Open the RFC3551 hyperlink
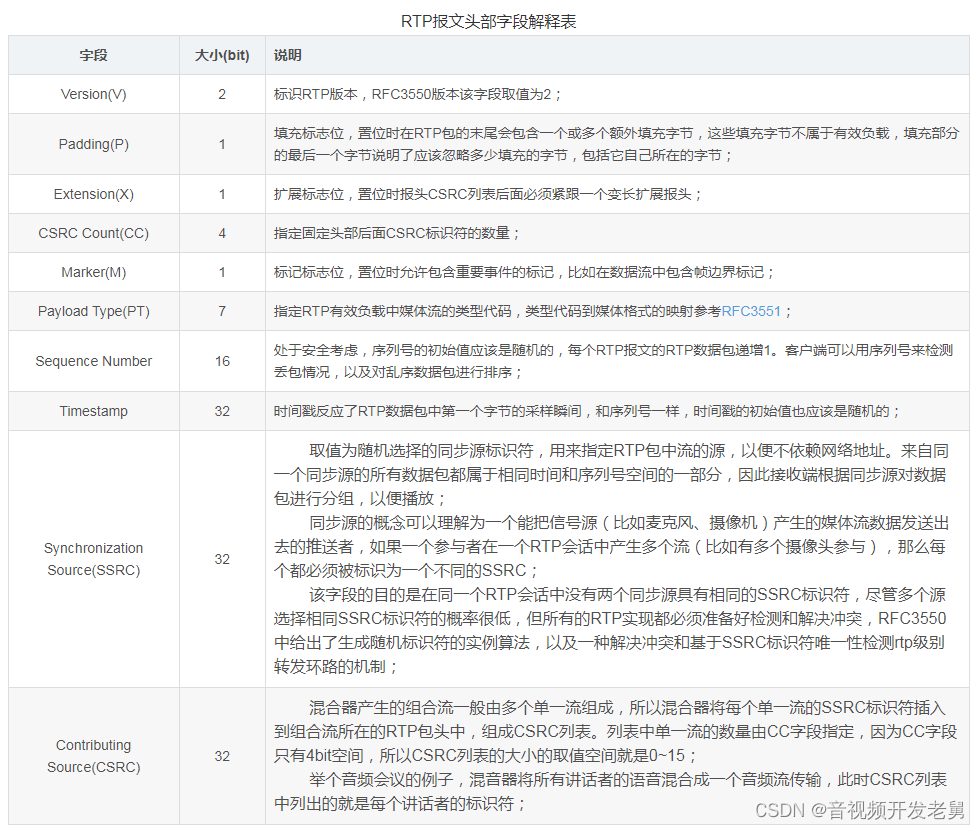 point(751,311)
